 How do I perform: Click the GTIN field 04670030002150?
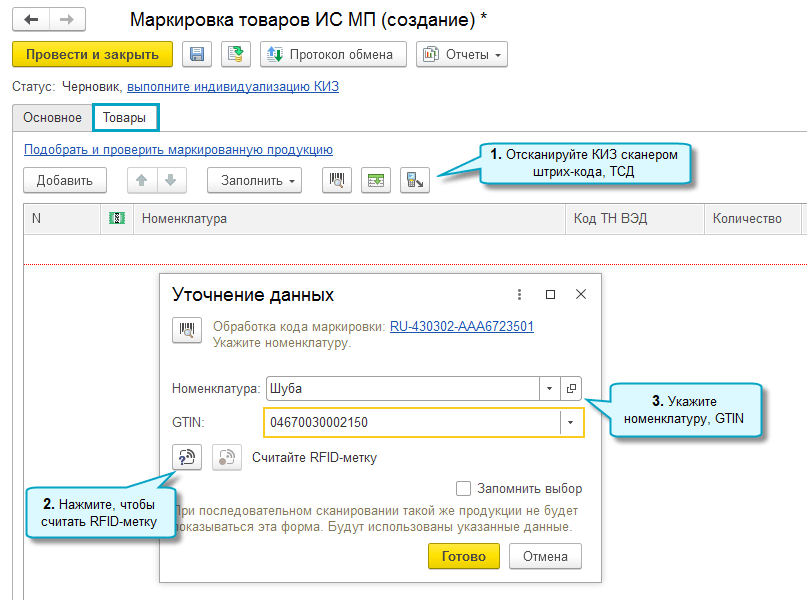(412, 422)
